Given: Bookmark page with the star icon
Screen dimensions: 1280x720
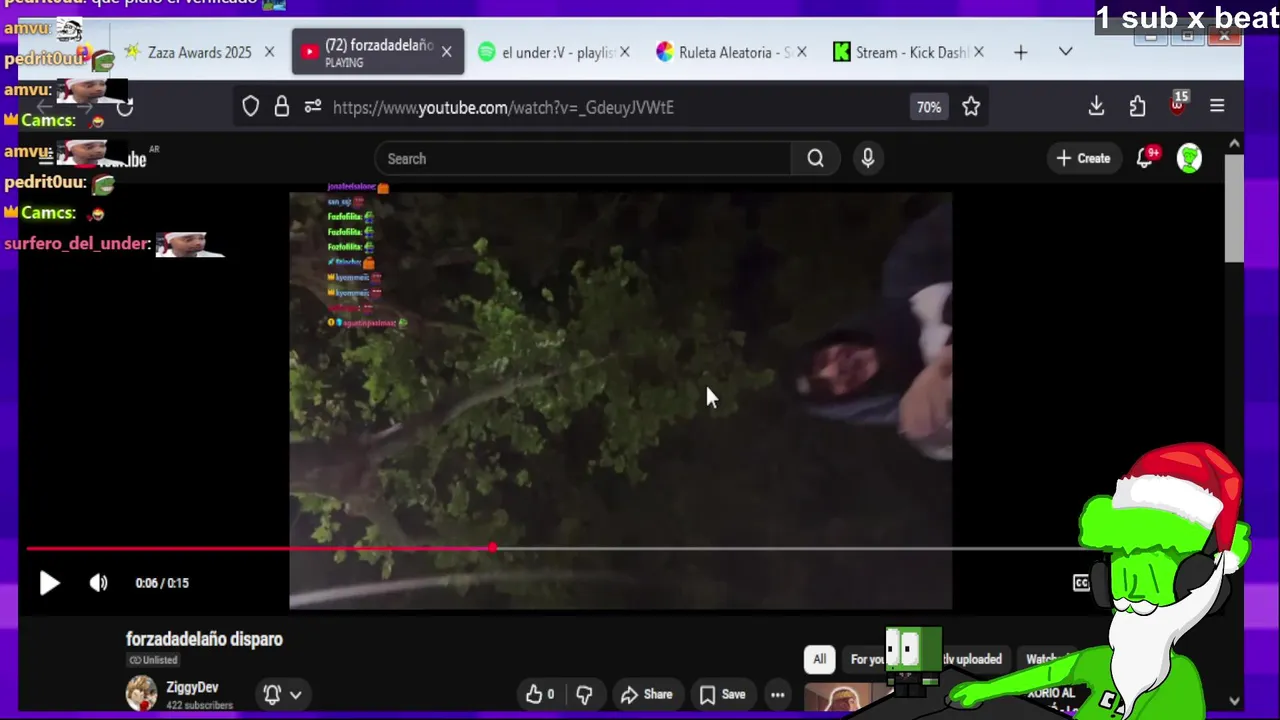Looking at the screenshot, I should click(x=971, y=107).
